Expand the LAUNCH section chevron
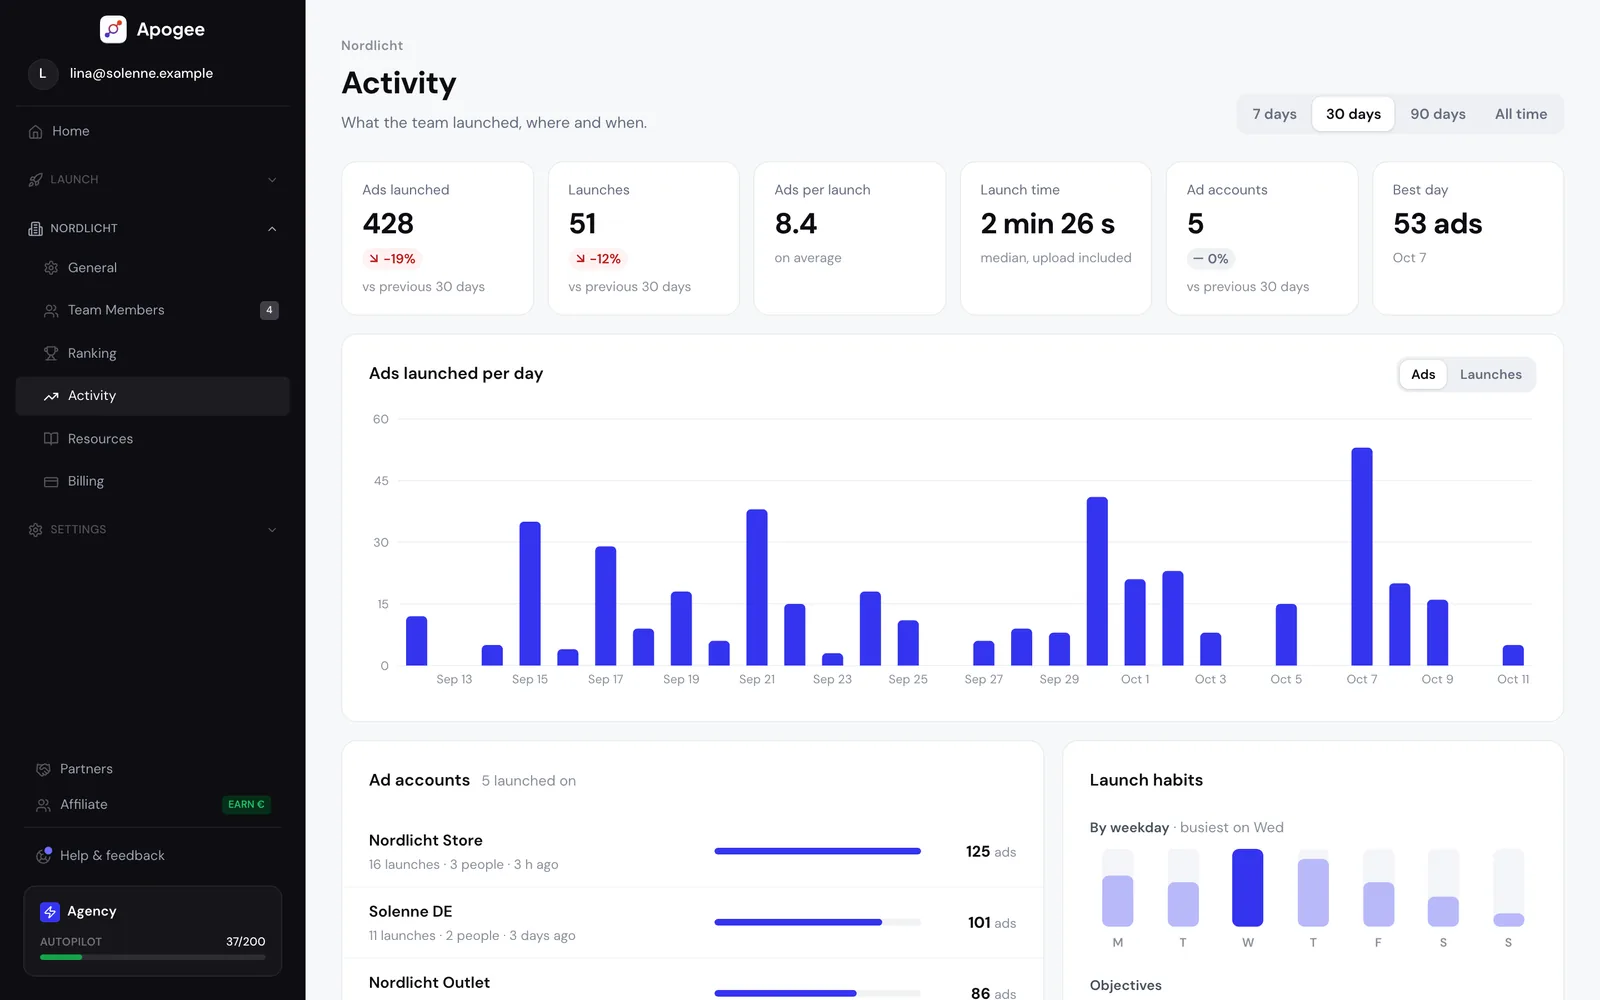The width and height of the screenshot is (1600, 1000). 272,180
